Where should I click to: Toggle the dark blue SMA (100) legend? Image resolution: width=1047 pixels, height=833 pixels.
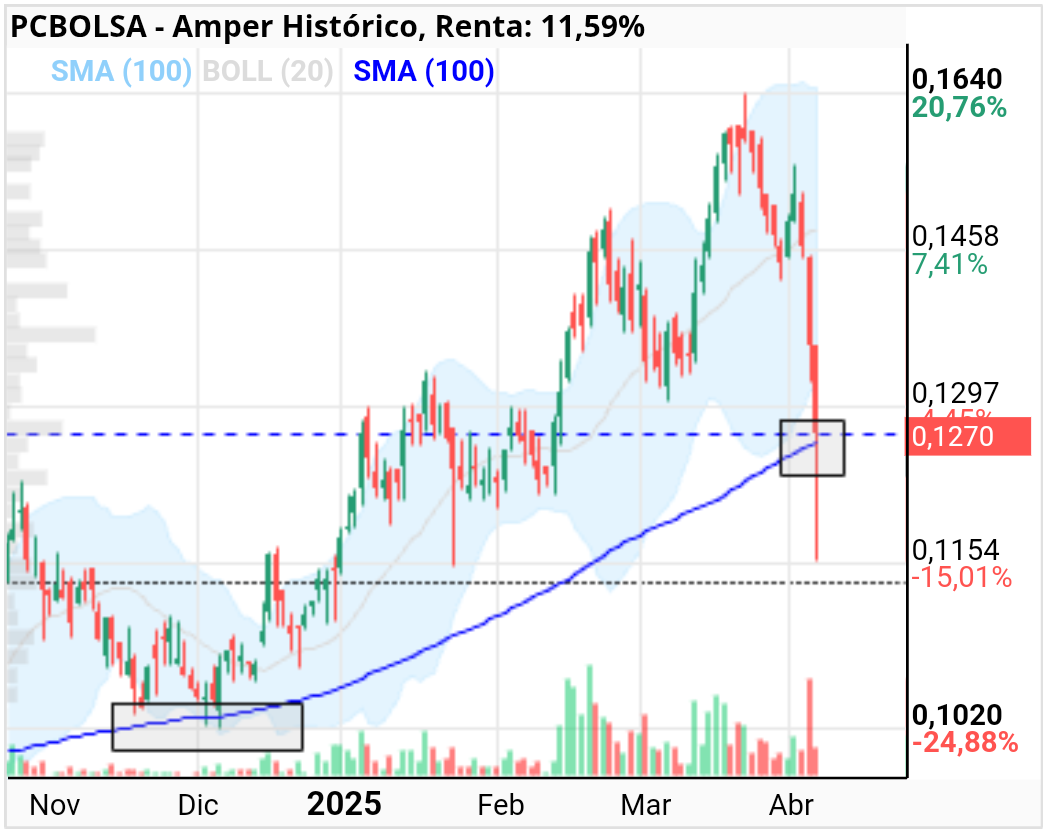(424, 71)
